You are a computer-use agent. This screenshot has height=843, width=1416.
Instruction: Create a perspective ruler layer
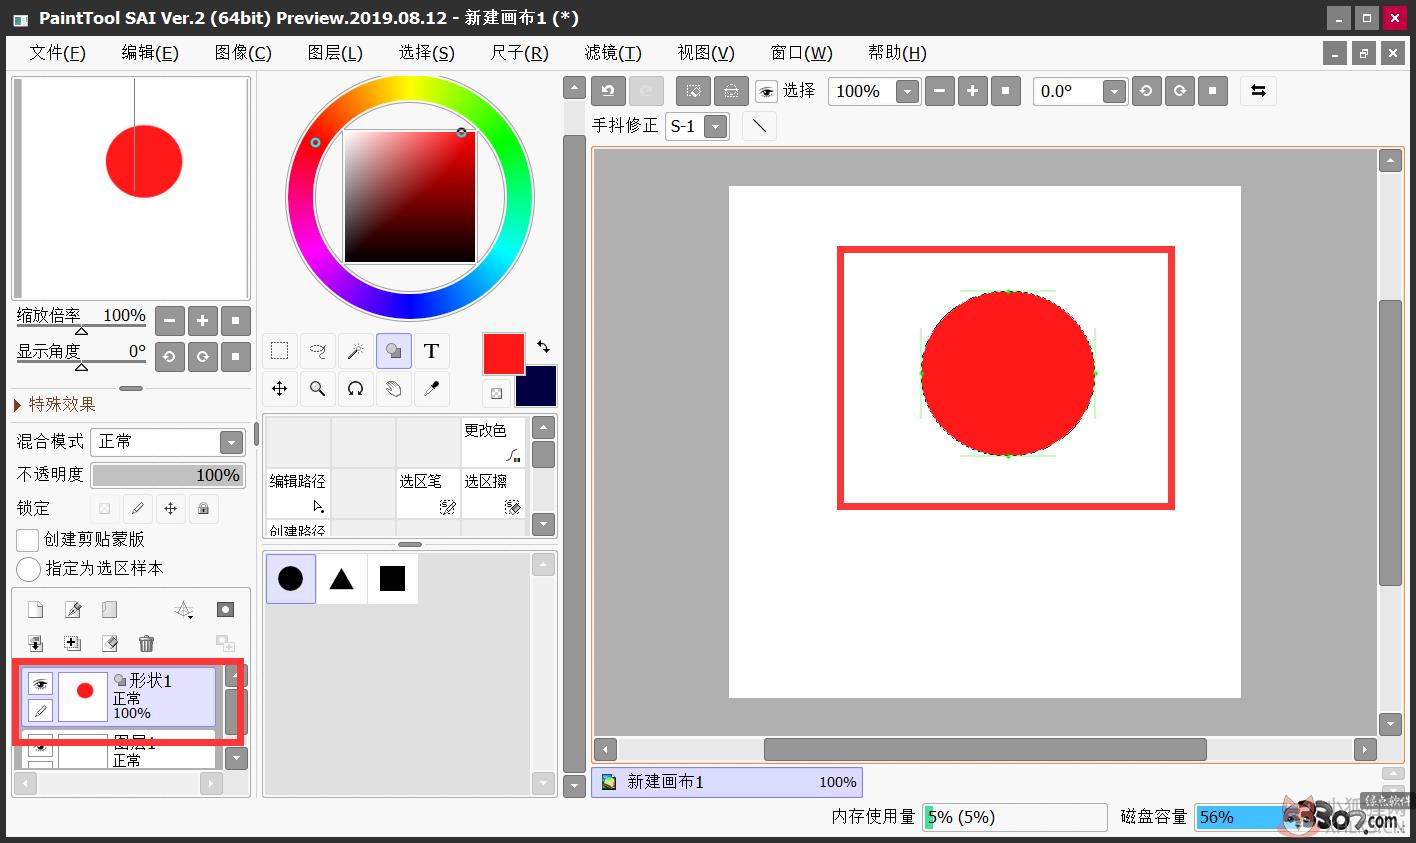coord(184,610)
